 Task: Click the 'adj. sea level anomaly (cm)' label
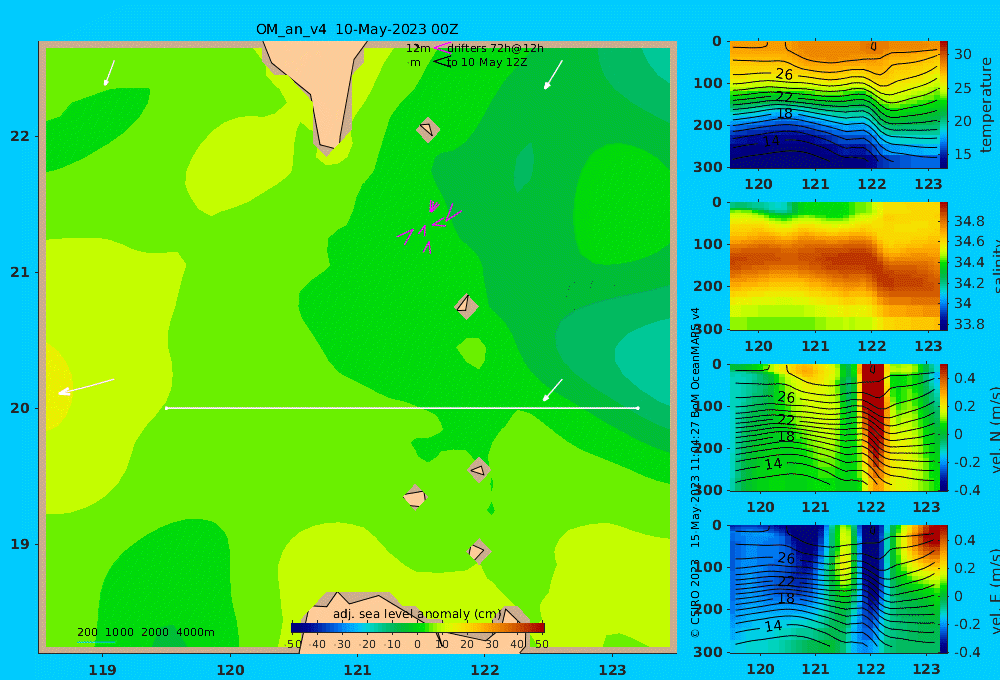[417, 614]
